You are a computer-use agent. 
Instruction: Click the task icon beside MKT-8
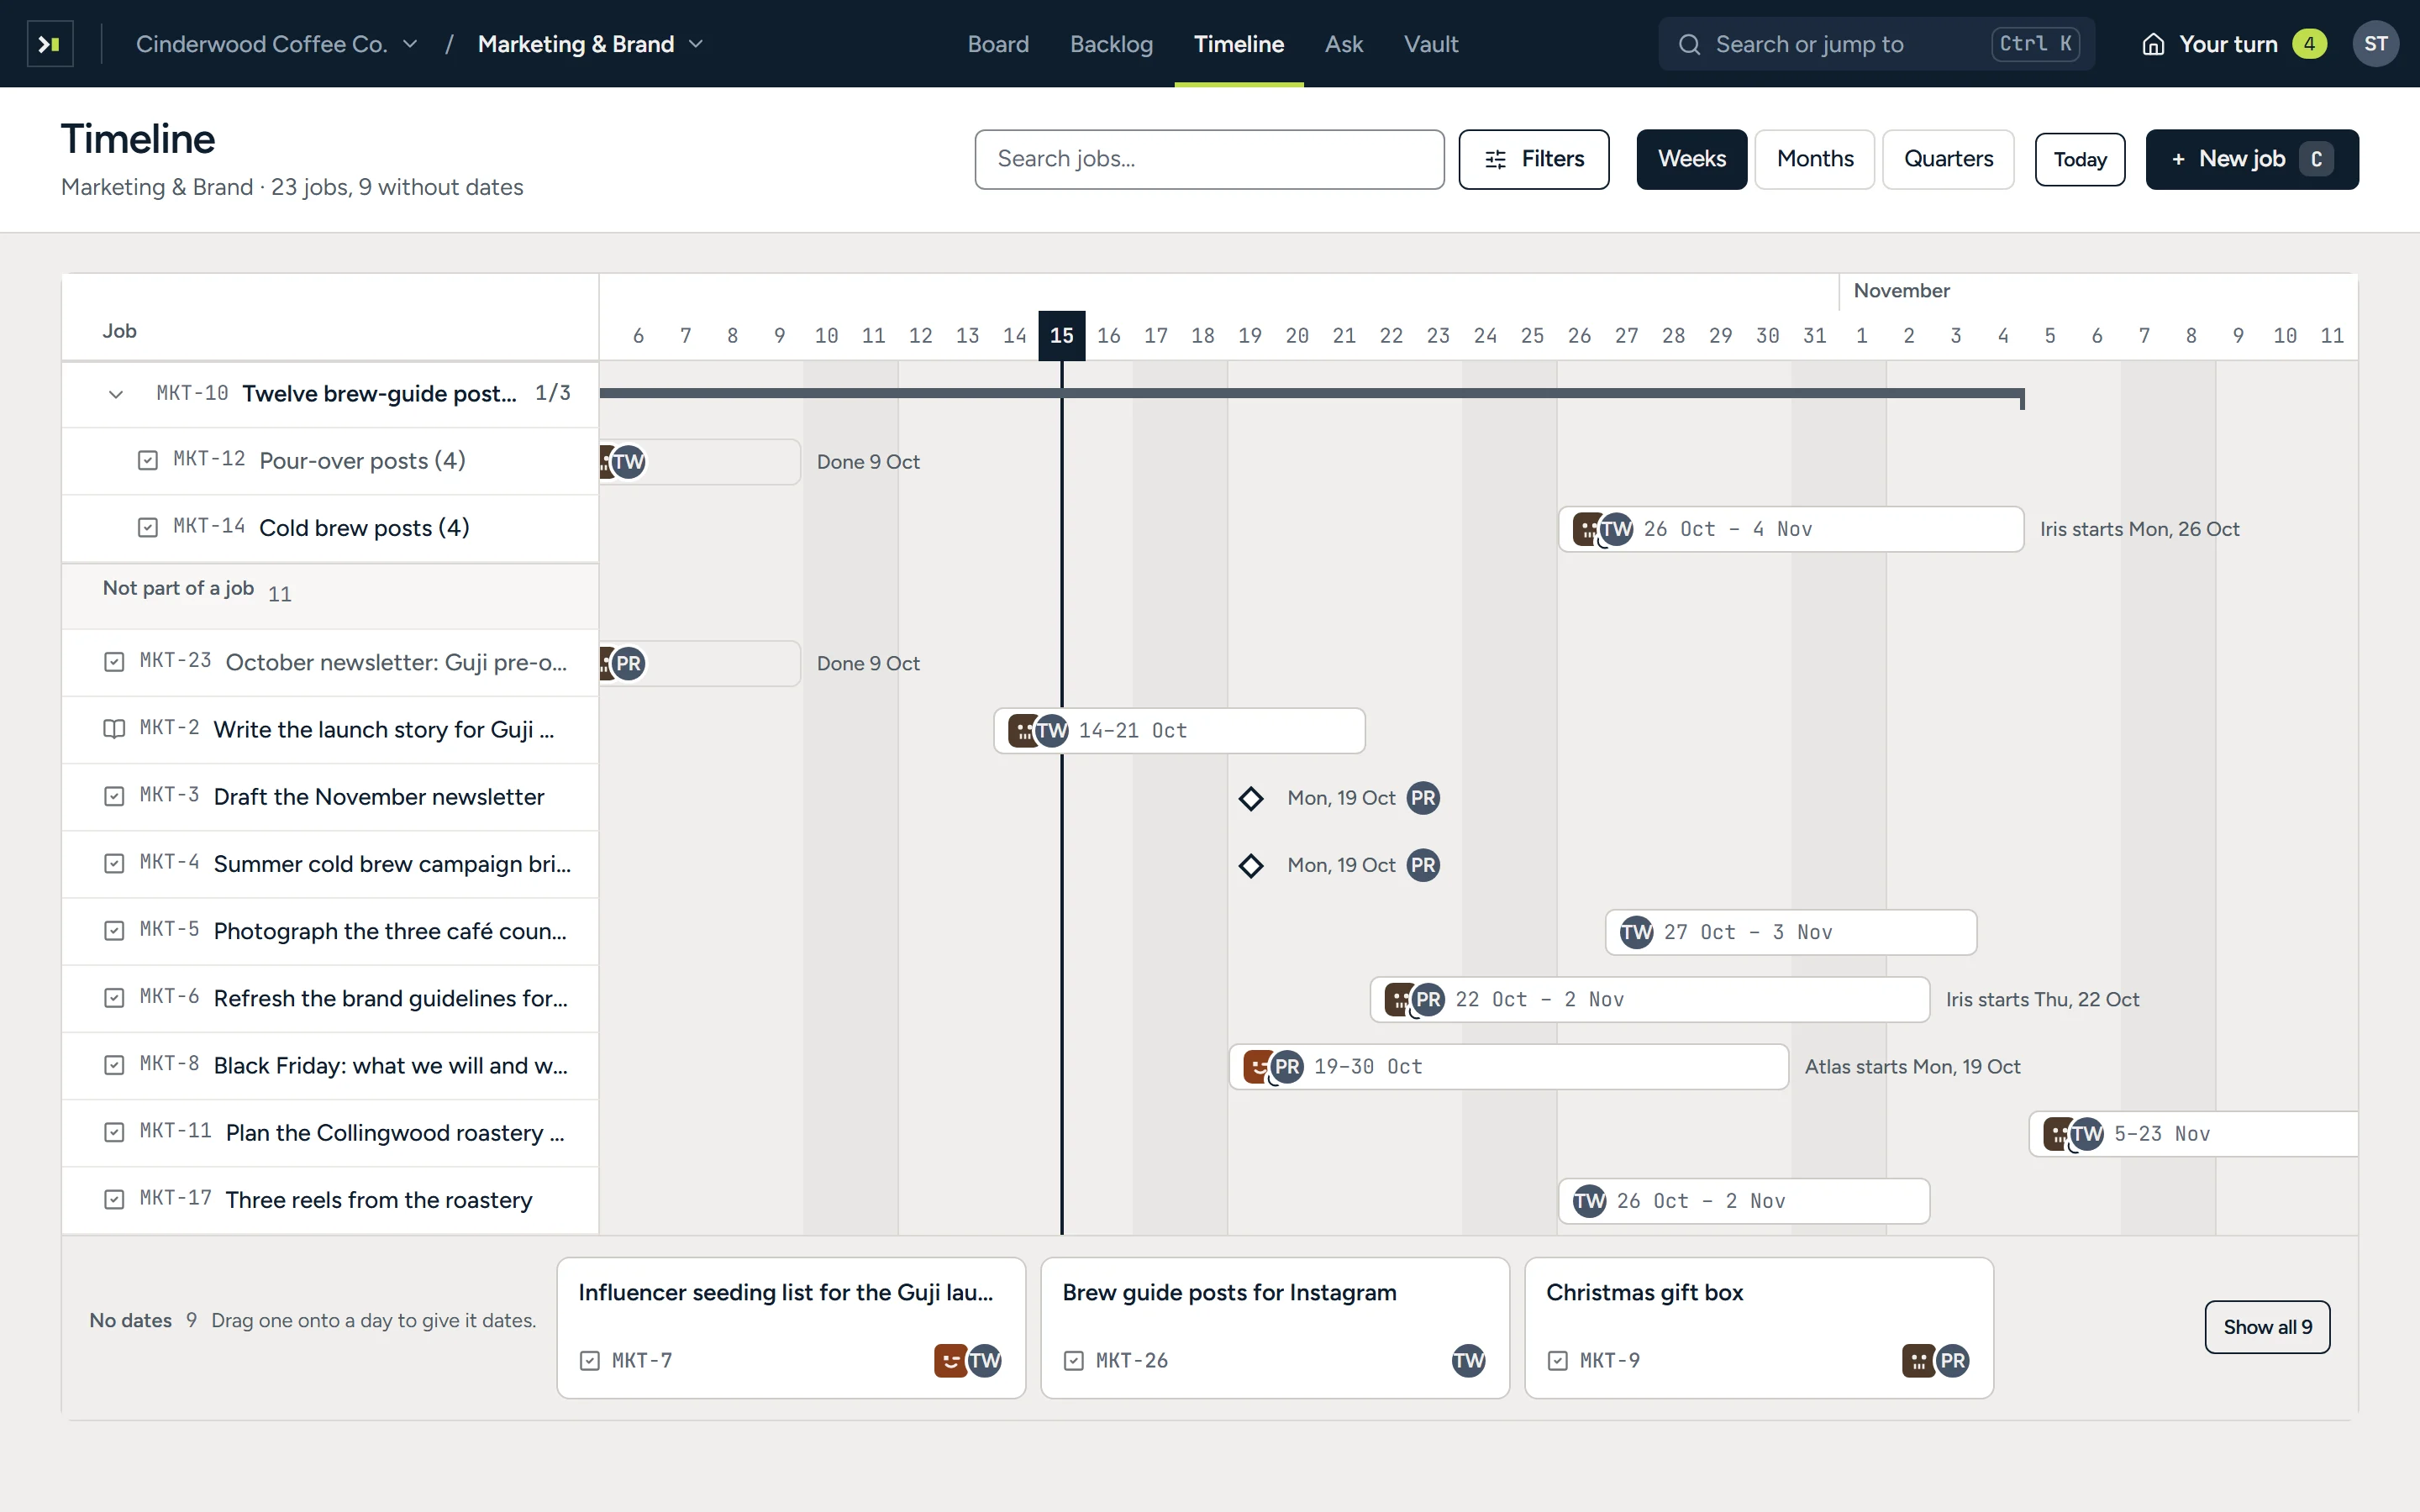click(x=114, y=1065)
